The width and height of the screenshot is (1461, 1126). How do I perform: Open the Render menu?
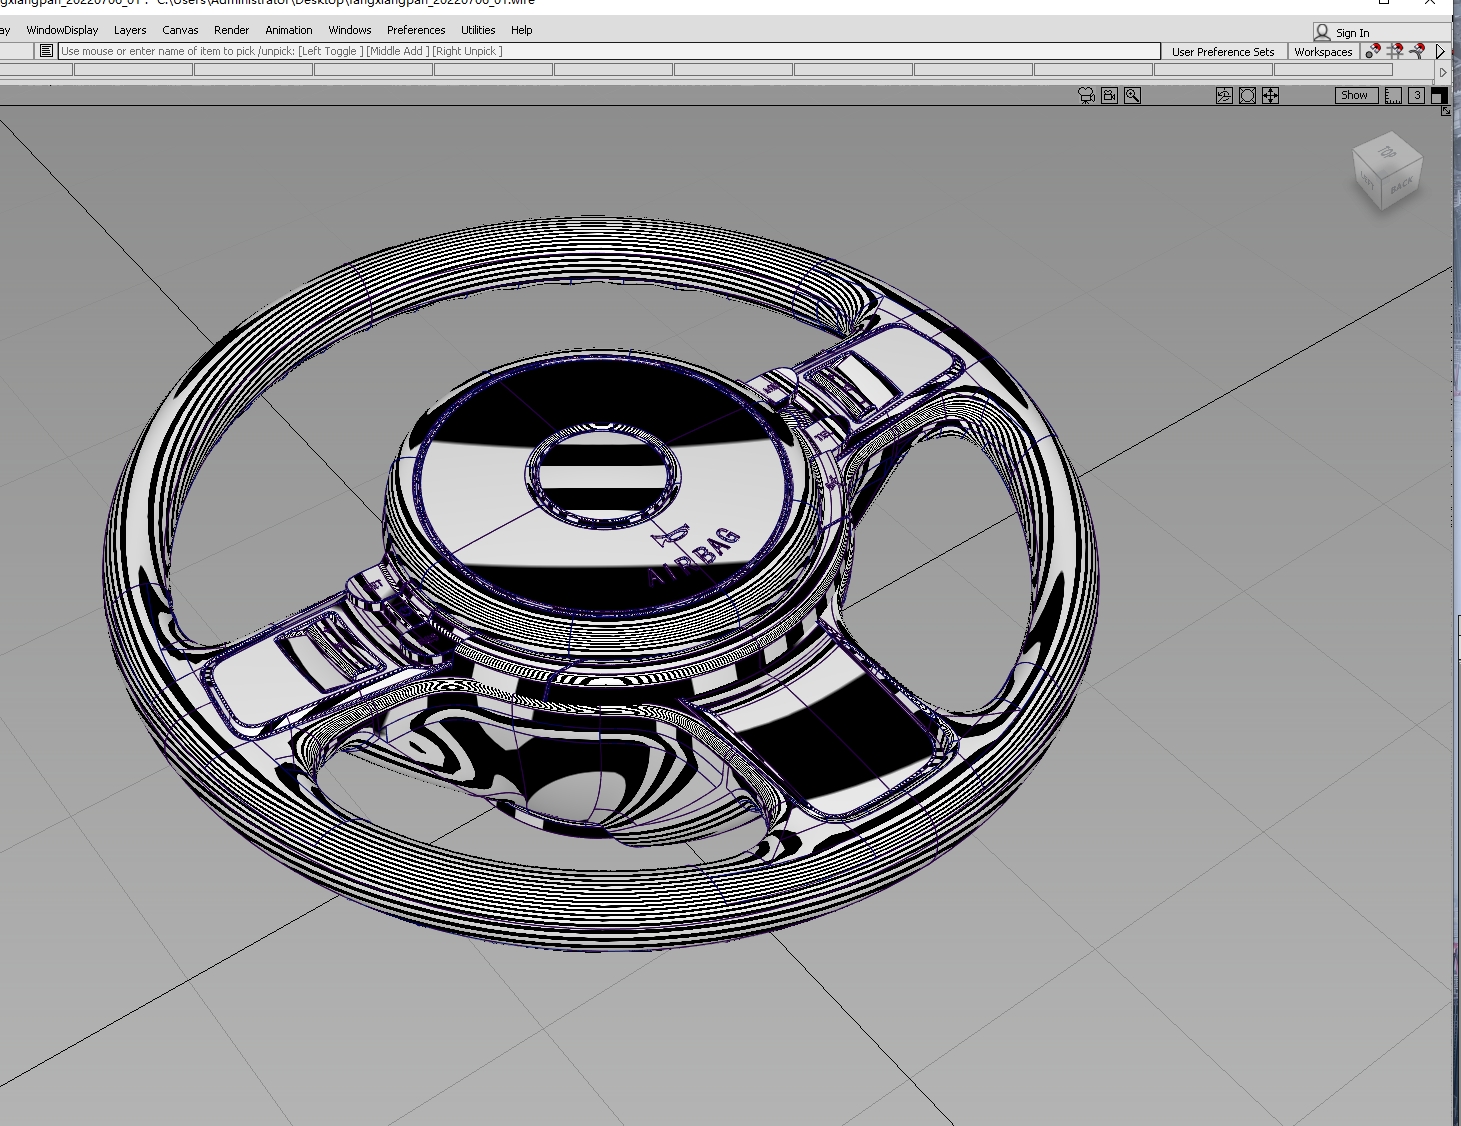(231, 29)
